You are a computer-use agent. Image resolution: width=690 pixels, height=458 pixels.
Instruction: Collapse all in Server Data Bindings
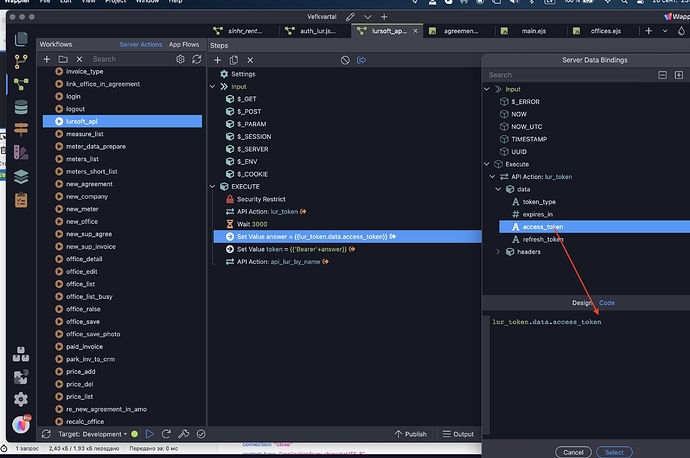(x=662, y=75)
